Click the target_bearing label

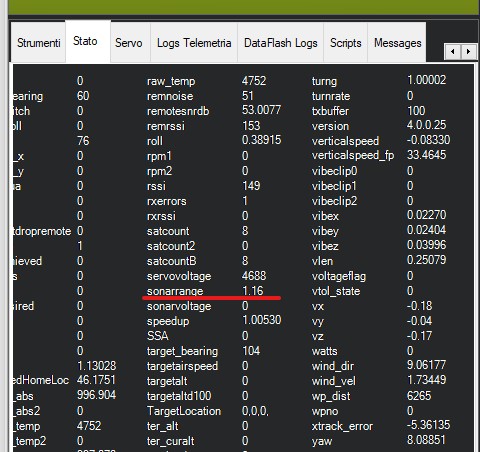click(x=182, y=351)
